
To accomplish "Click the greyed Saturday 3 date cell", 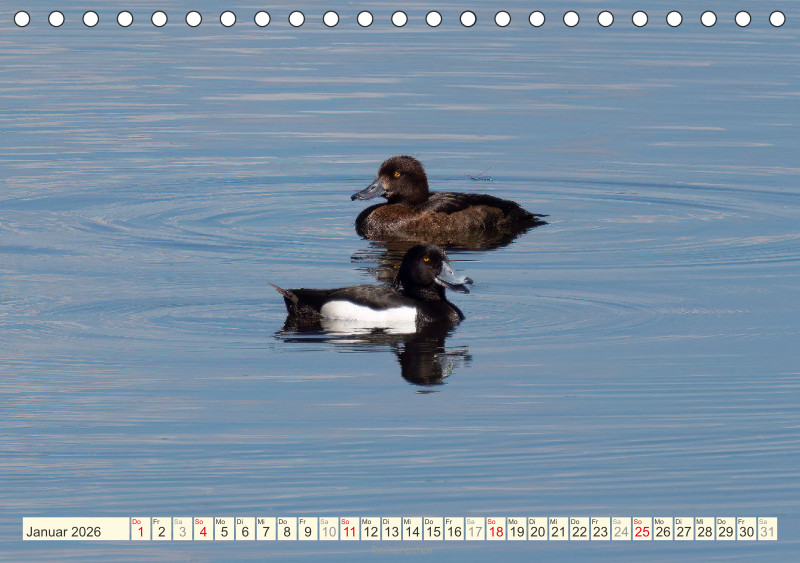I will [182, 529].
